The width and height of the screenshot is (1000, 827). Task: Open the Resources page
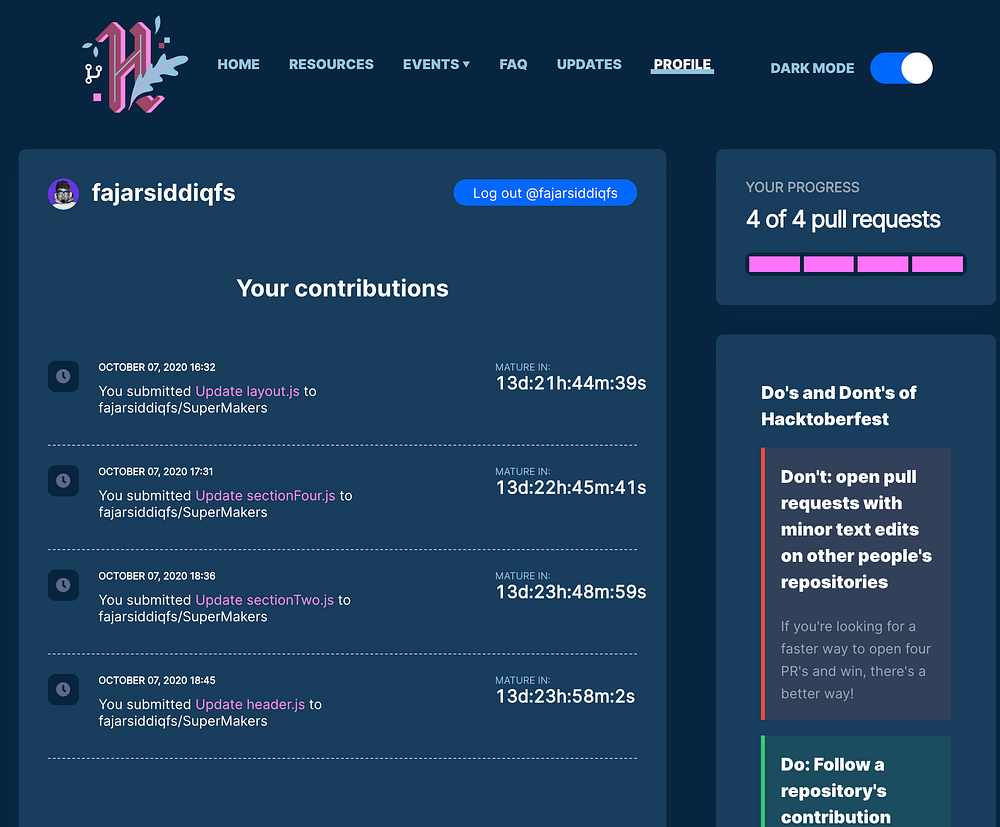(x=331, y=64)
